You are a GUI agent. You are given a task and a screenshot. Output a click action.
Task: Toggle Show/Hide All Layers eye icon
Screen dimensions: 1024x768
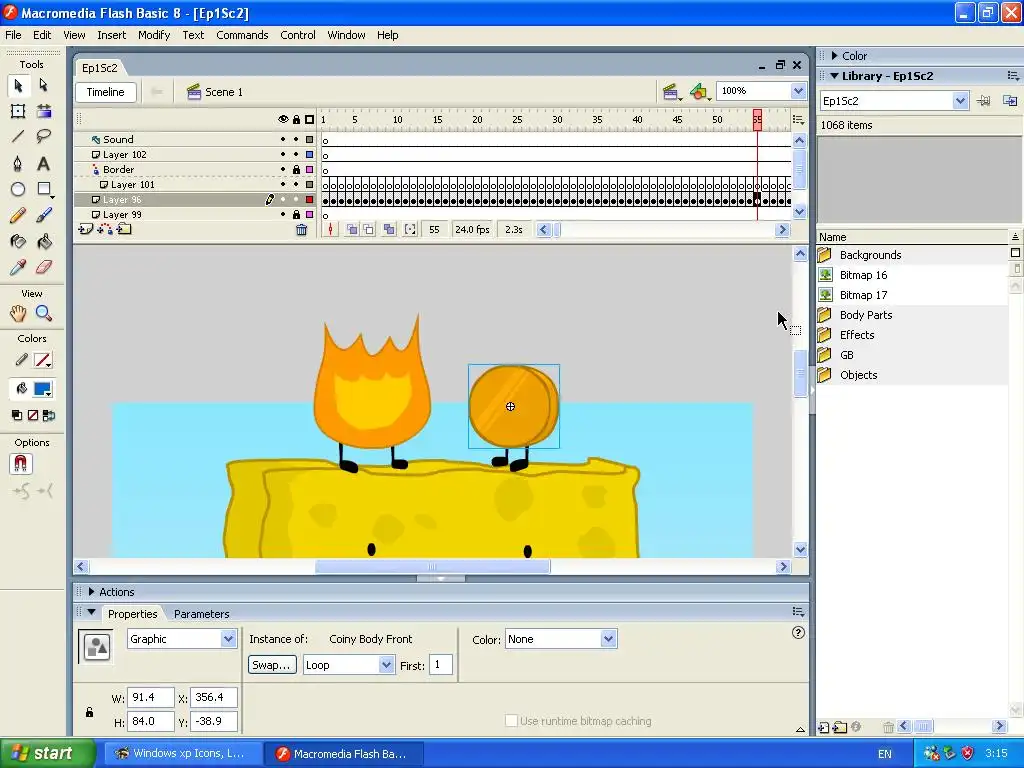point(283,120)
